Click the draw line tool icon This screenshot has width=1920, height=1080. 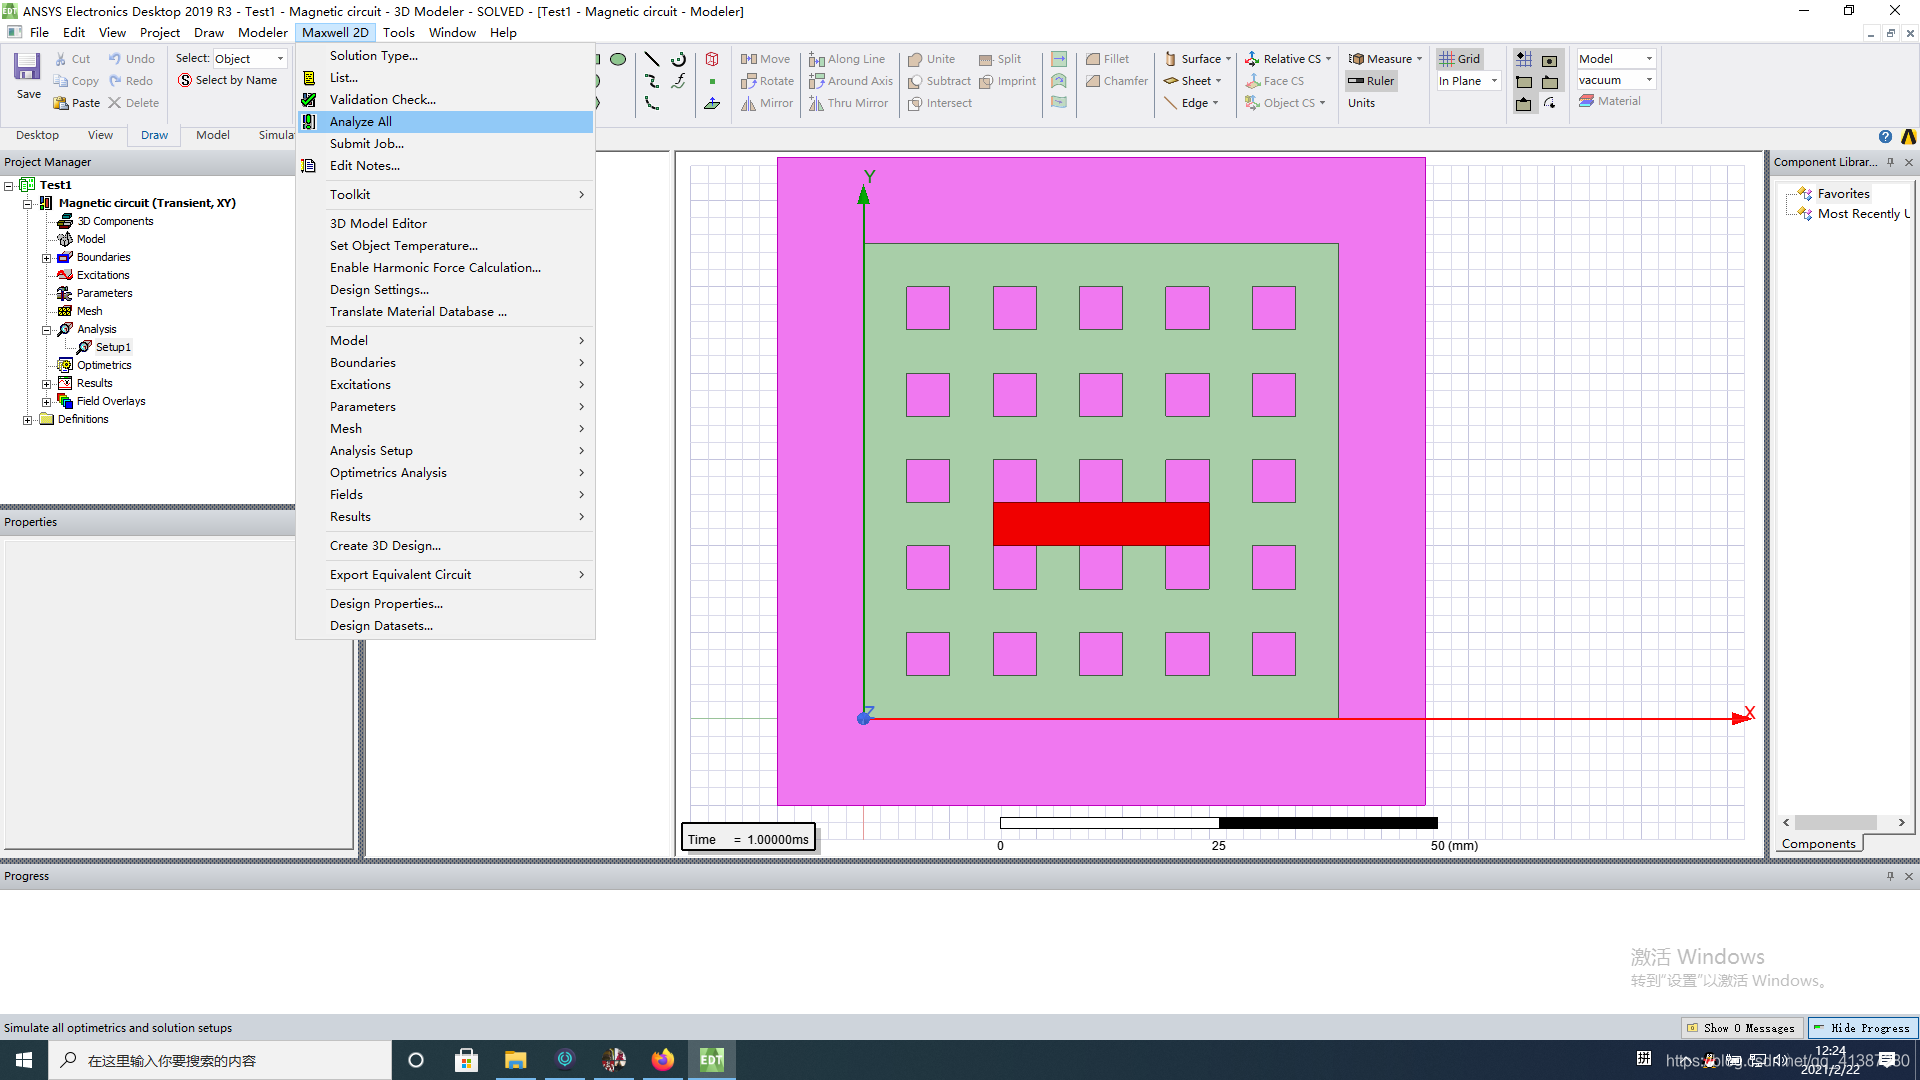point(652,59)
